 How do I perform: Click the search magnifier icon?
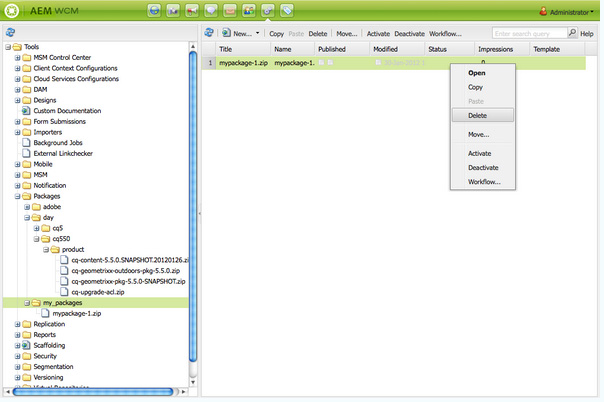click(x=572, y=33)
